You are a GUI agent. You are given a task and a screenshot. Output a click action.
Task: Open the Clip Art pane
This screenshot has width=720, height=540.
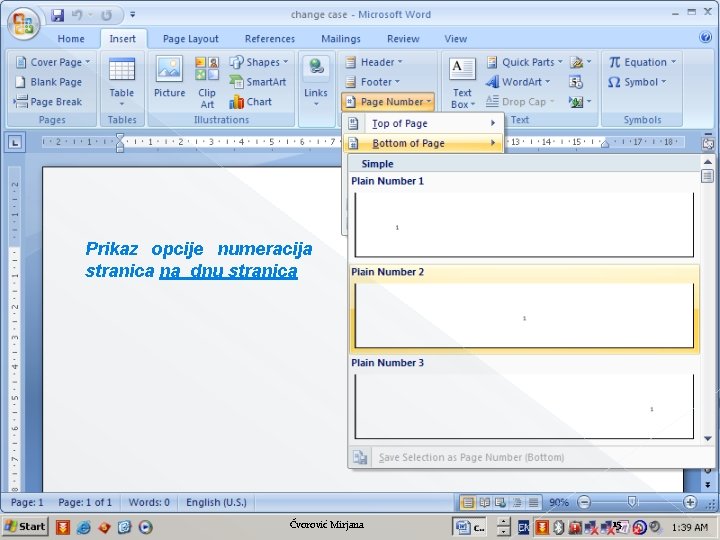coord(207,82)
